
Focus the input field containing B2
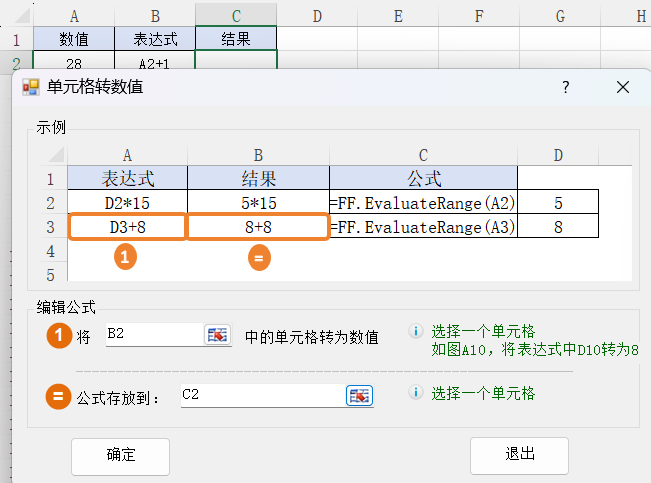152,335
